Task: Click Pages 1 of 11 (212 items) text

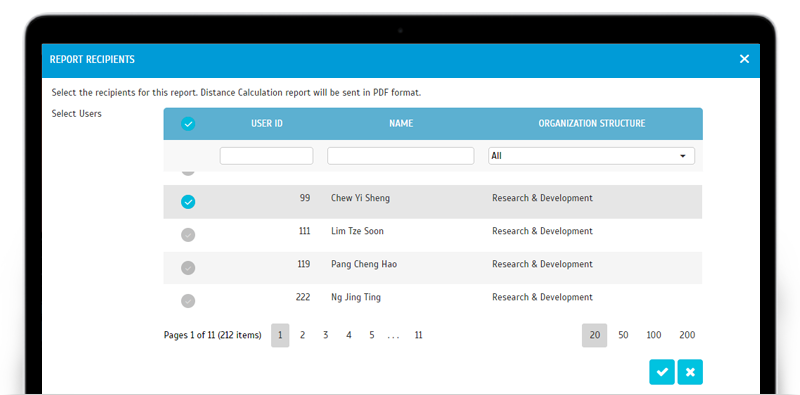Action: (212, 335)
